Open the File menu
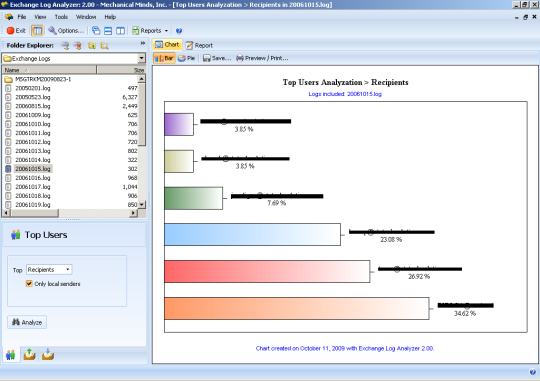The image size is (540, 381). click(x=22, y=17)
